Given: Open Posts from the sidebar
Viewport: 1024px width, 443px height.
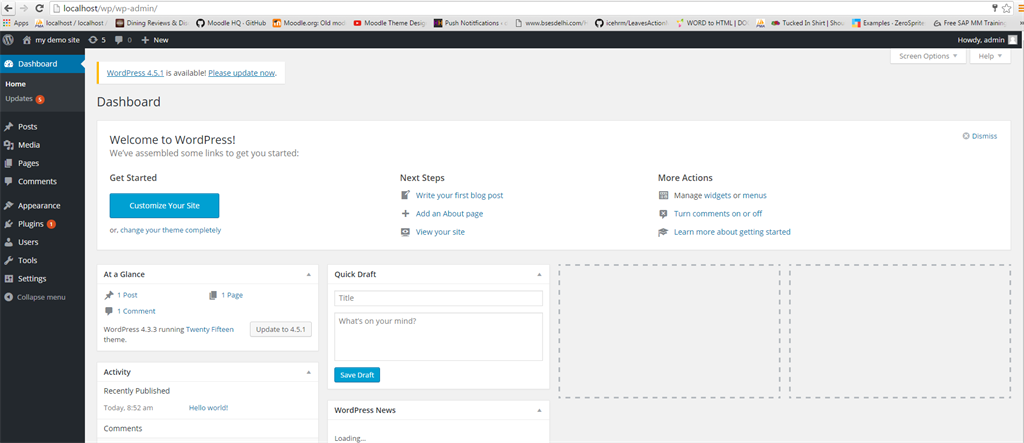Looking at the screenshot, I should pos(42,127).
